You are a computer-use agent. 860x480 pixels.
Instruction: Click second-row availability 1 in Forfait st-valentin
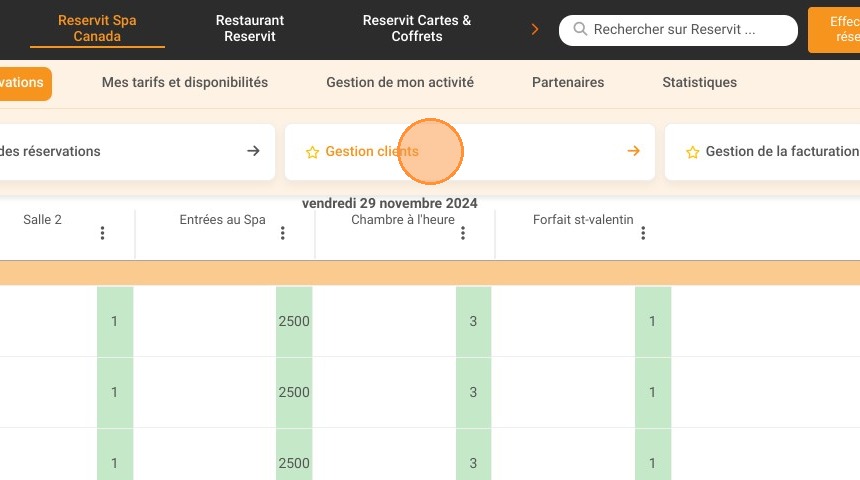(x=653, y=392)
